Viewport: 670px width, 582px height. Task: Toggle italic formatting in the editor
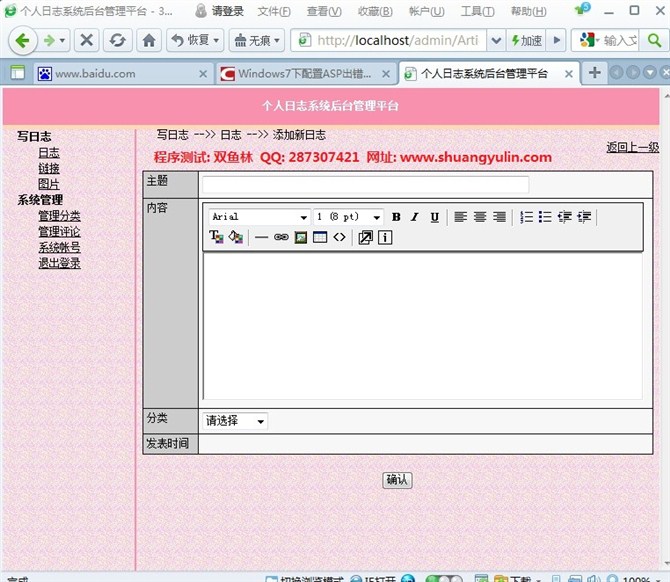(414, 217)
